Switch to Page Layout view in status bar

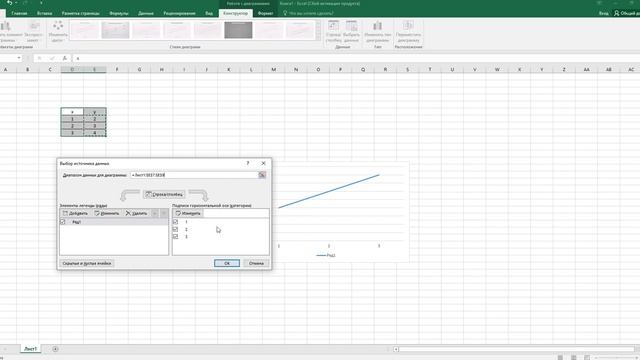click(573, 357)
